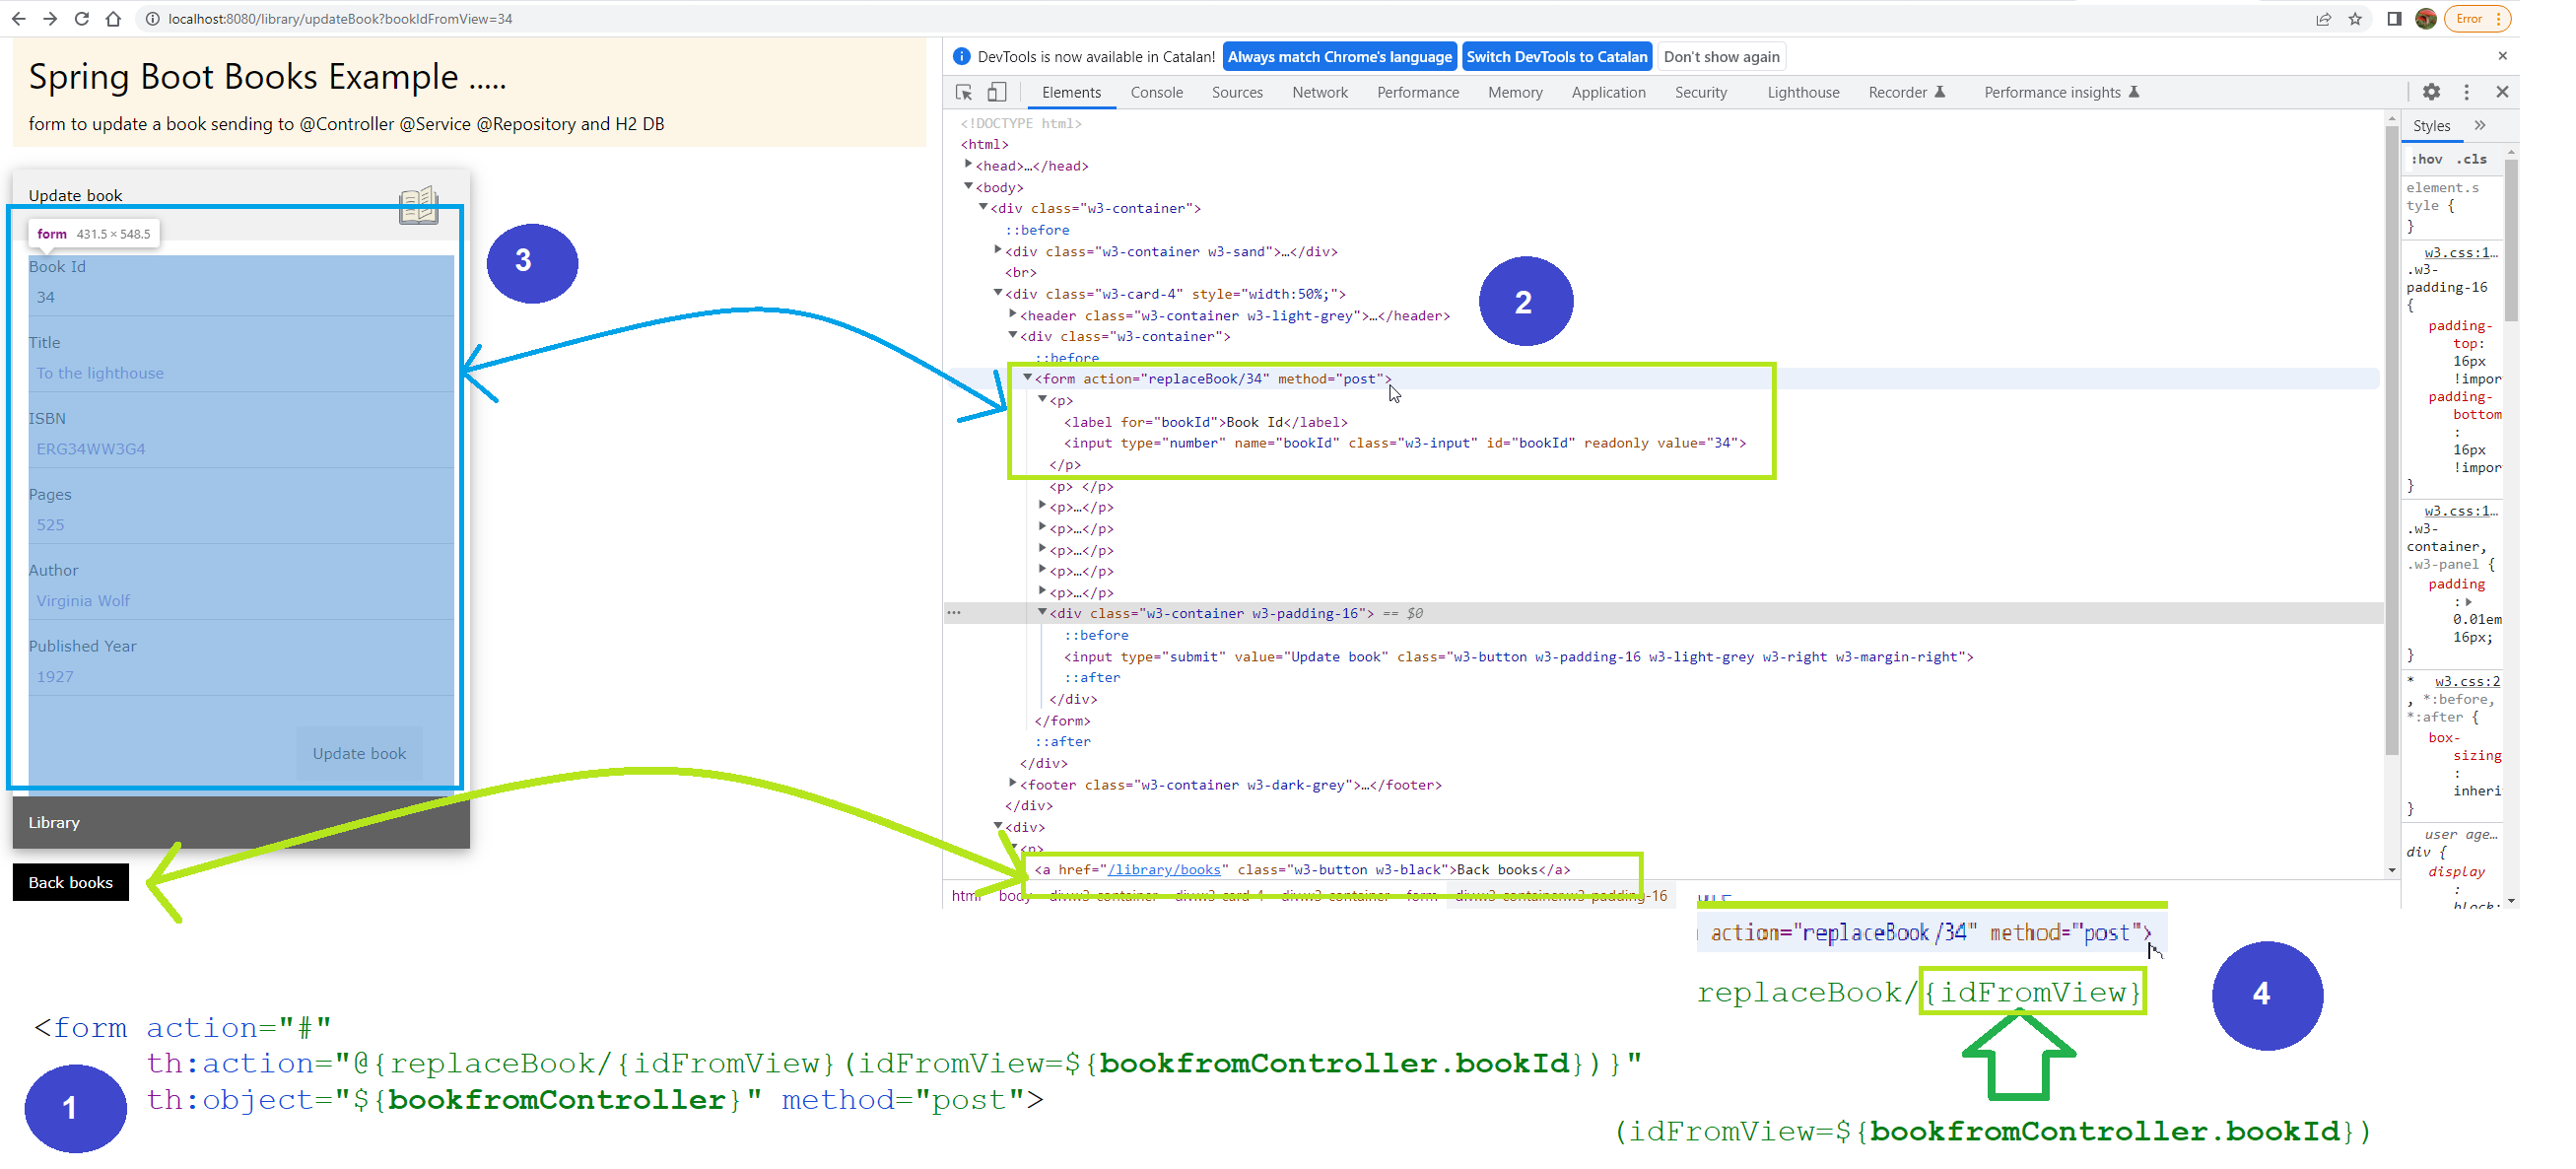The image size is (2576, 1169).
Task: Share this page icon
Action: pyautogui.click(x=2323, y=19)
